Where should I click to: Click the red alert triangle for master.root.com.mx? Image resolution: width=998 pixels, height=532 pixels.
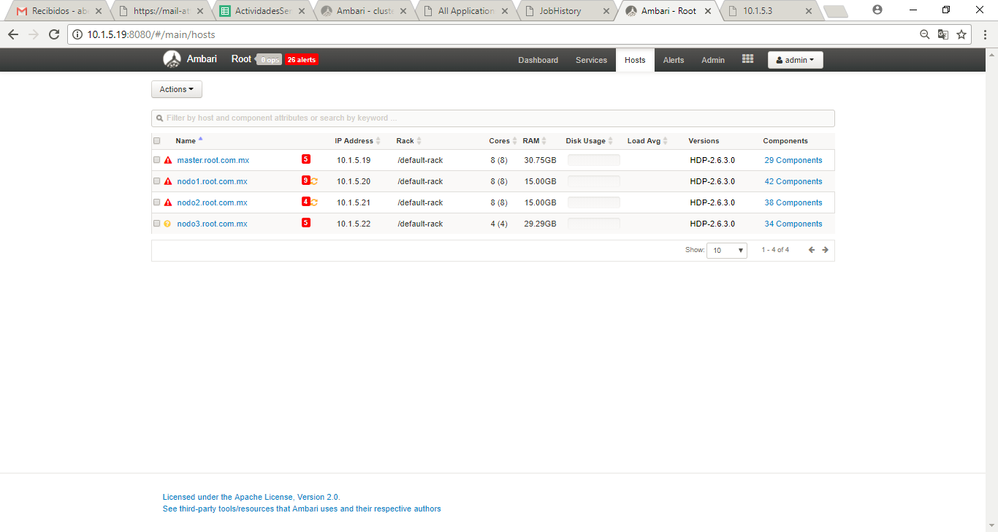[168, 160]
